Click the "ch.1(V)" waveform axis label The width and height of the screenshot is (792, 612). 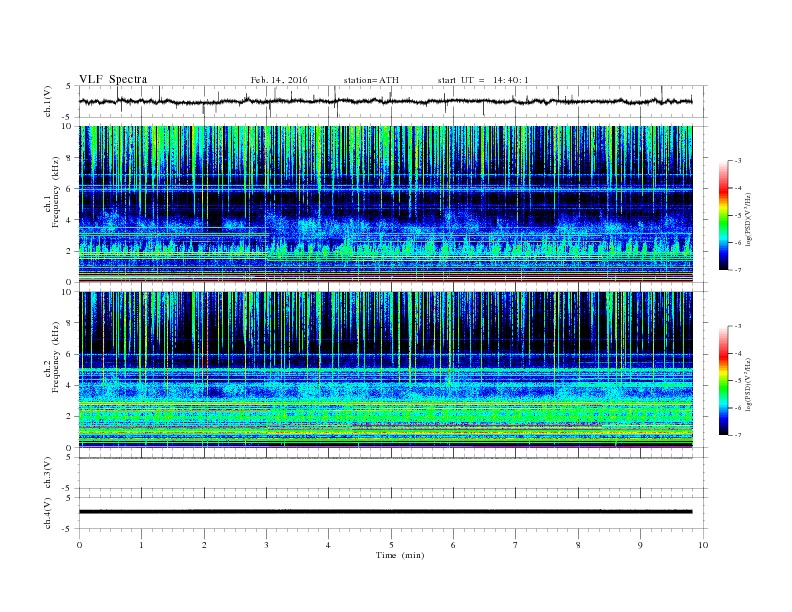click(47, 101)
